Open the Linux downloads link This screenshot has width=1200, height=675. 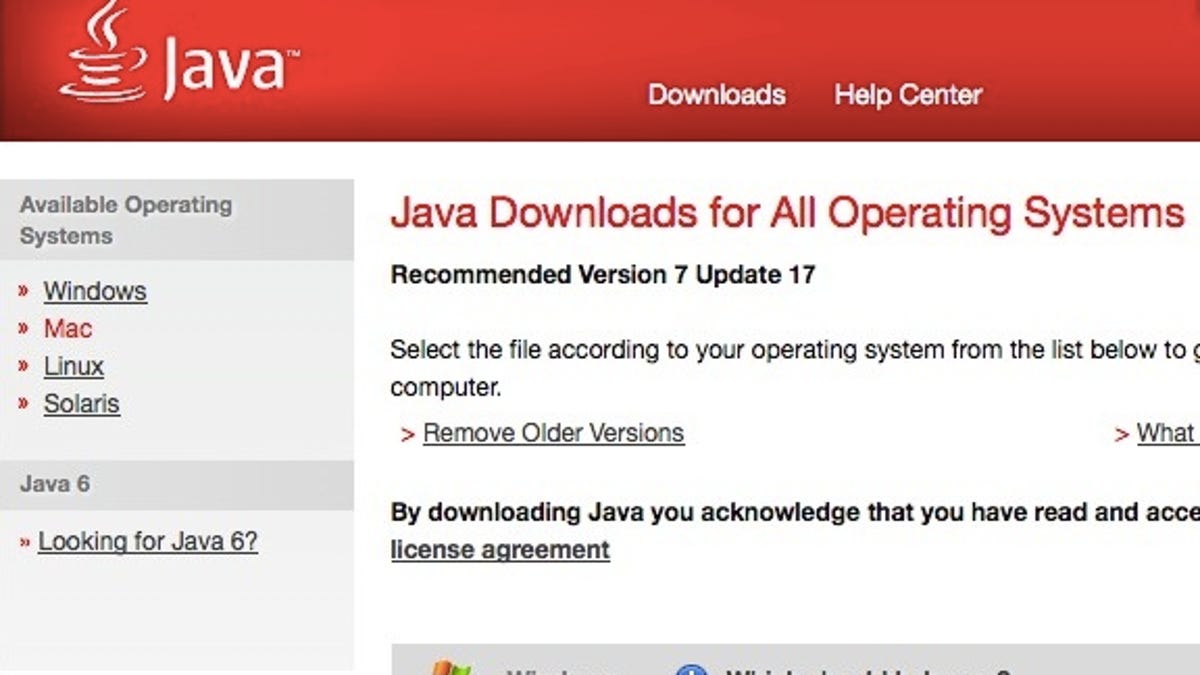(x=74, y=367)
